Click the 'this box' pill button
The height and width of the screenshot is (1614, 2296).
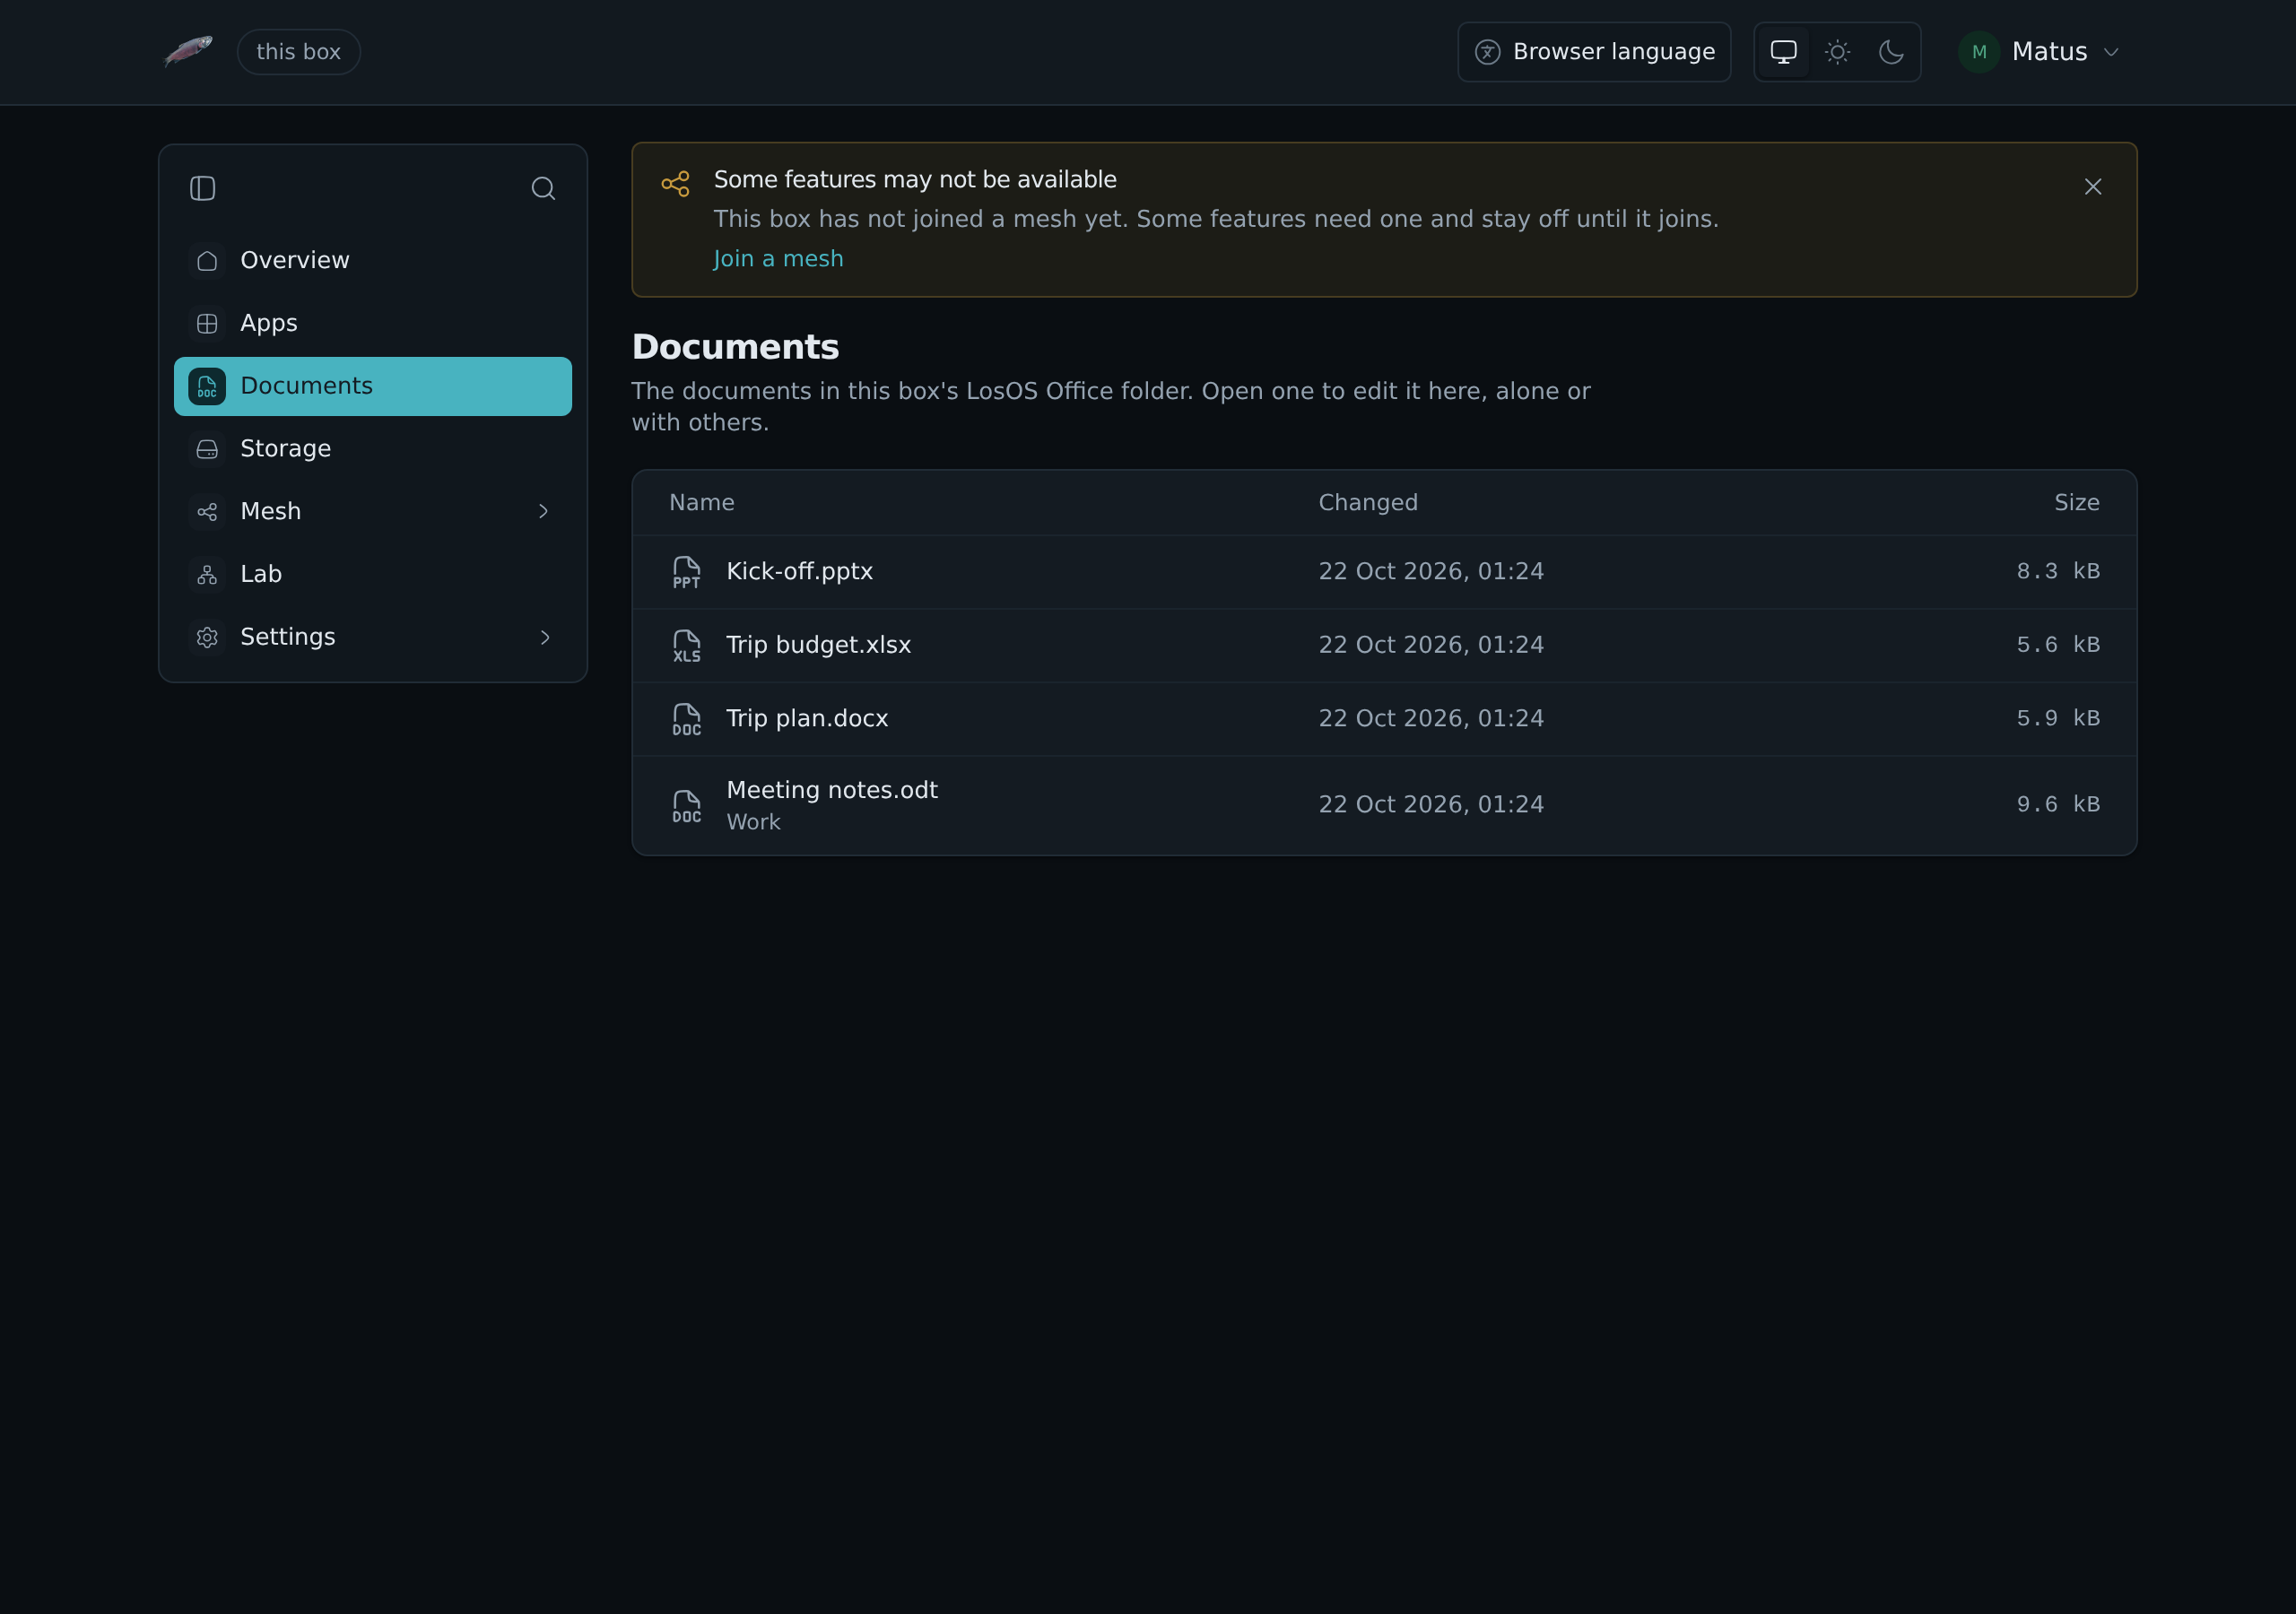299,52
